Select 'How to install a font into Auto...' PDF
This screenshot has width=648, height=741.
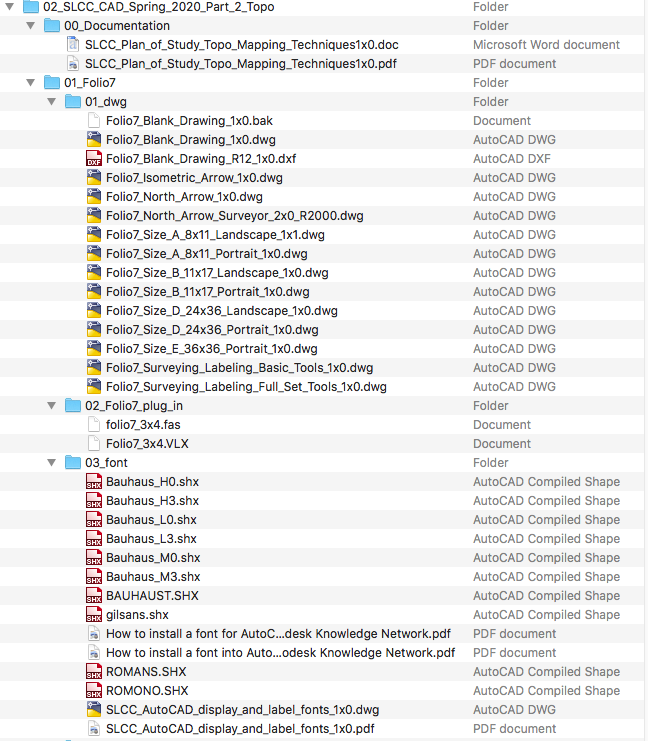tap(280, 653)
